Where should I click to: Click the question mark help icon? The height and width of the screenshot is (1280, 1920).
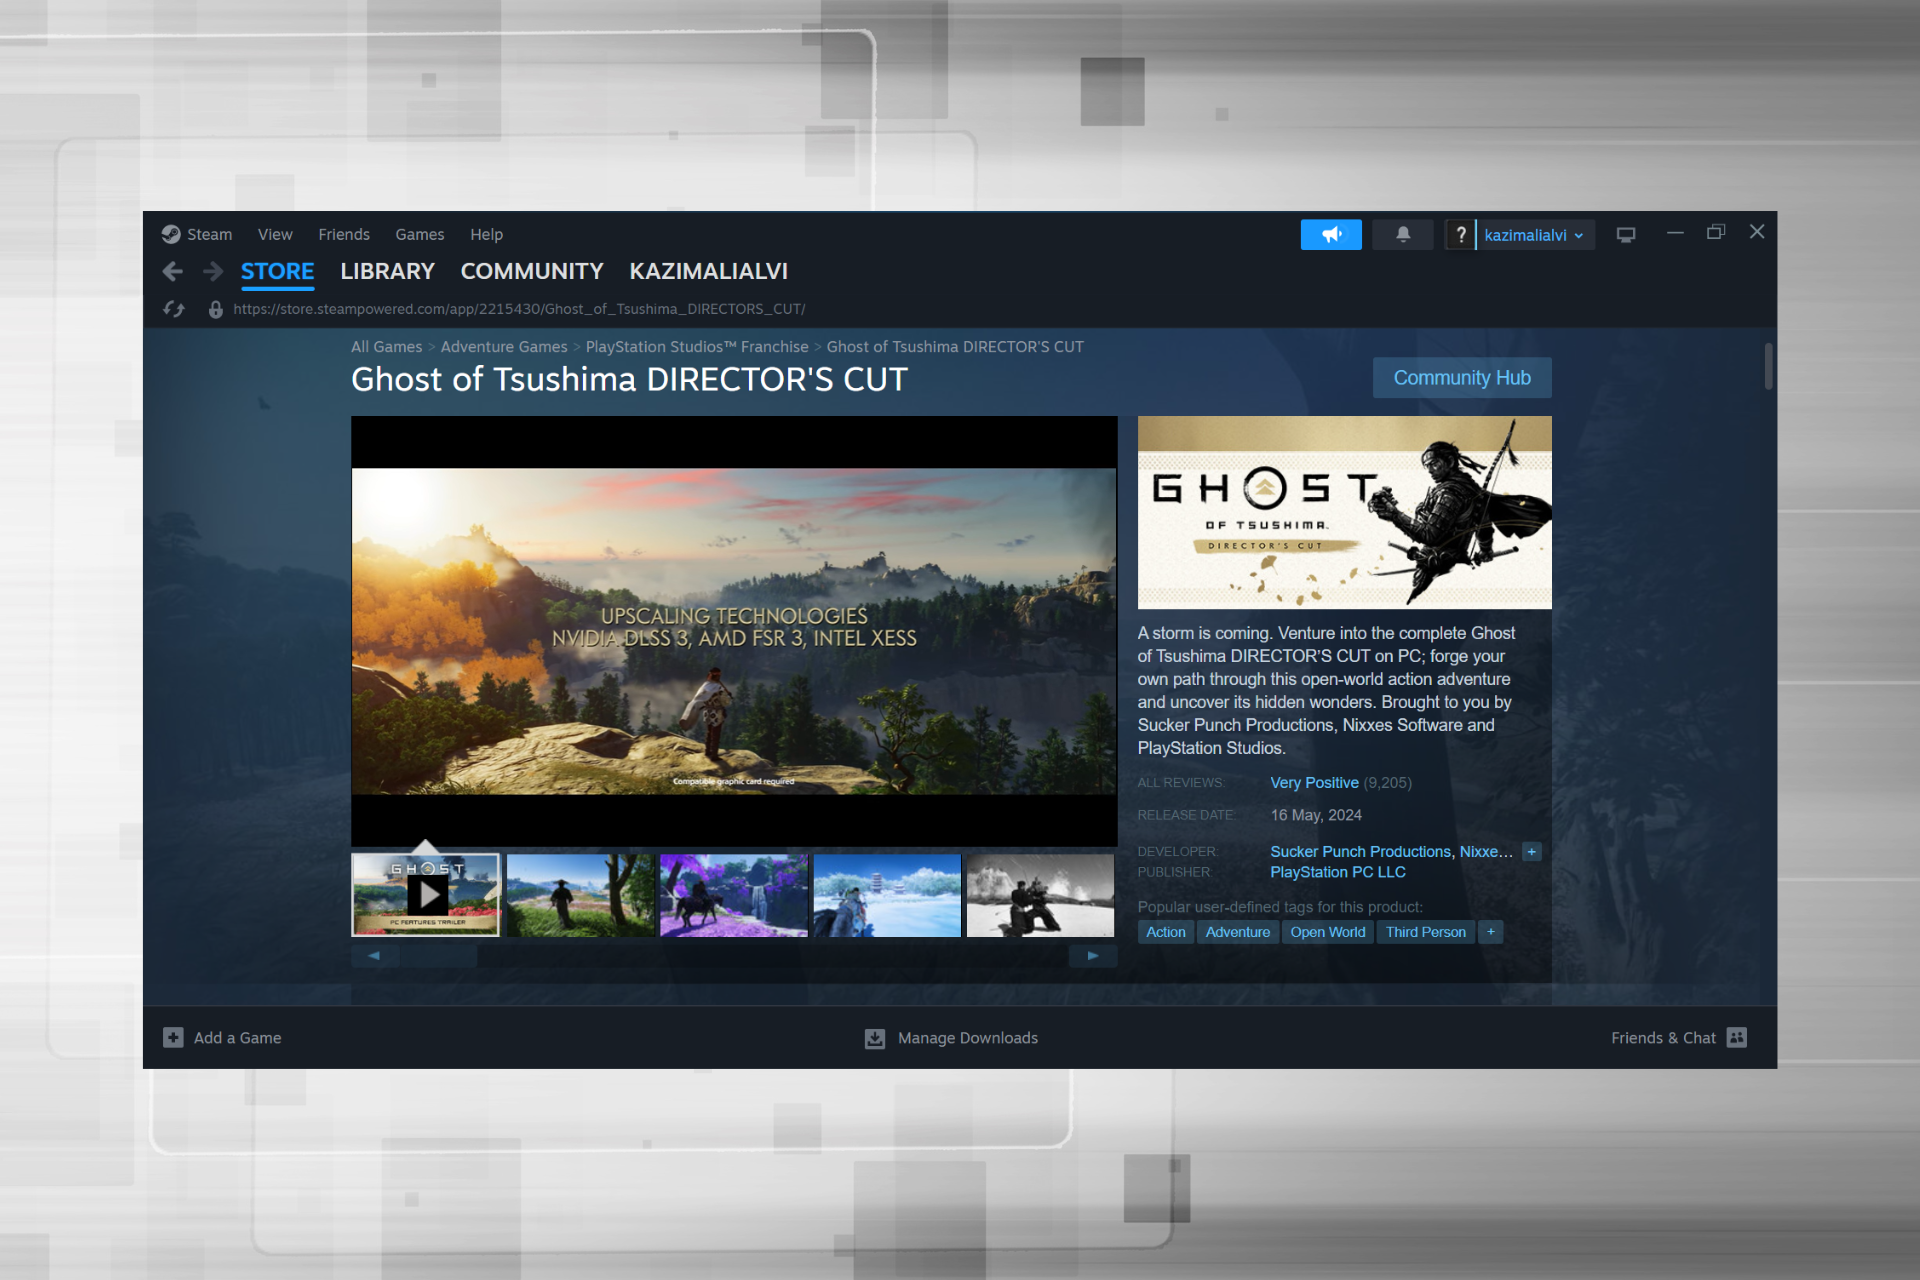[1460, 235]
